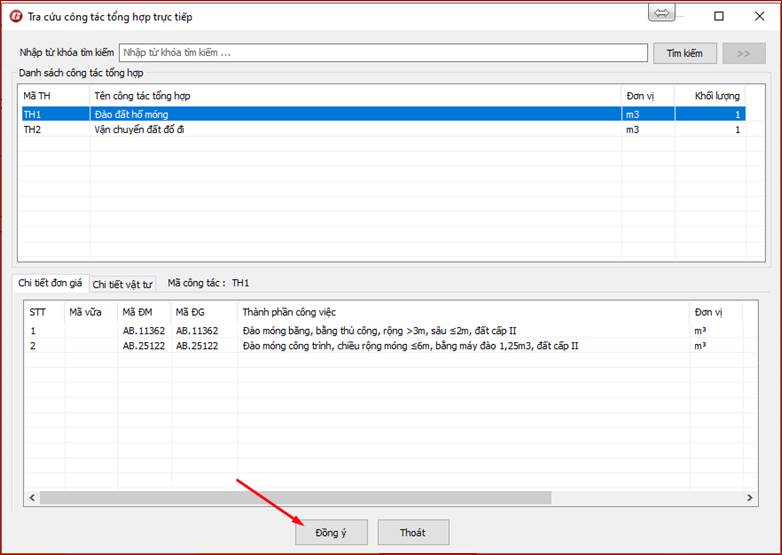Click the Đồng ý button
Screen dimensions: 782x555
coord(331,532)
